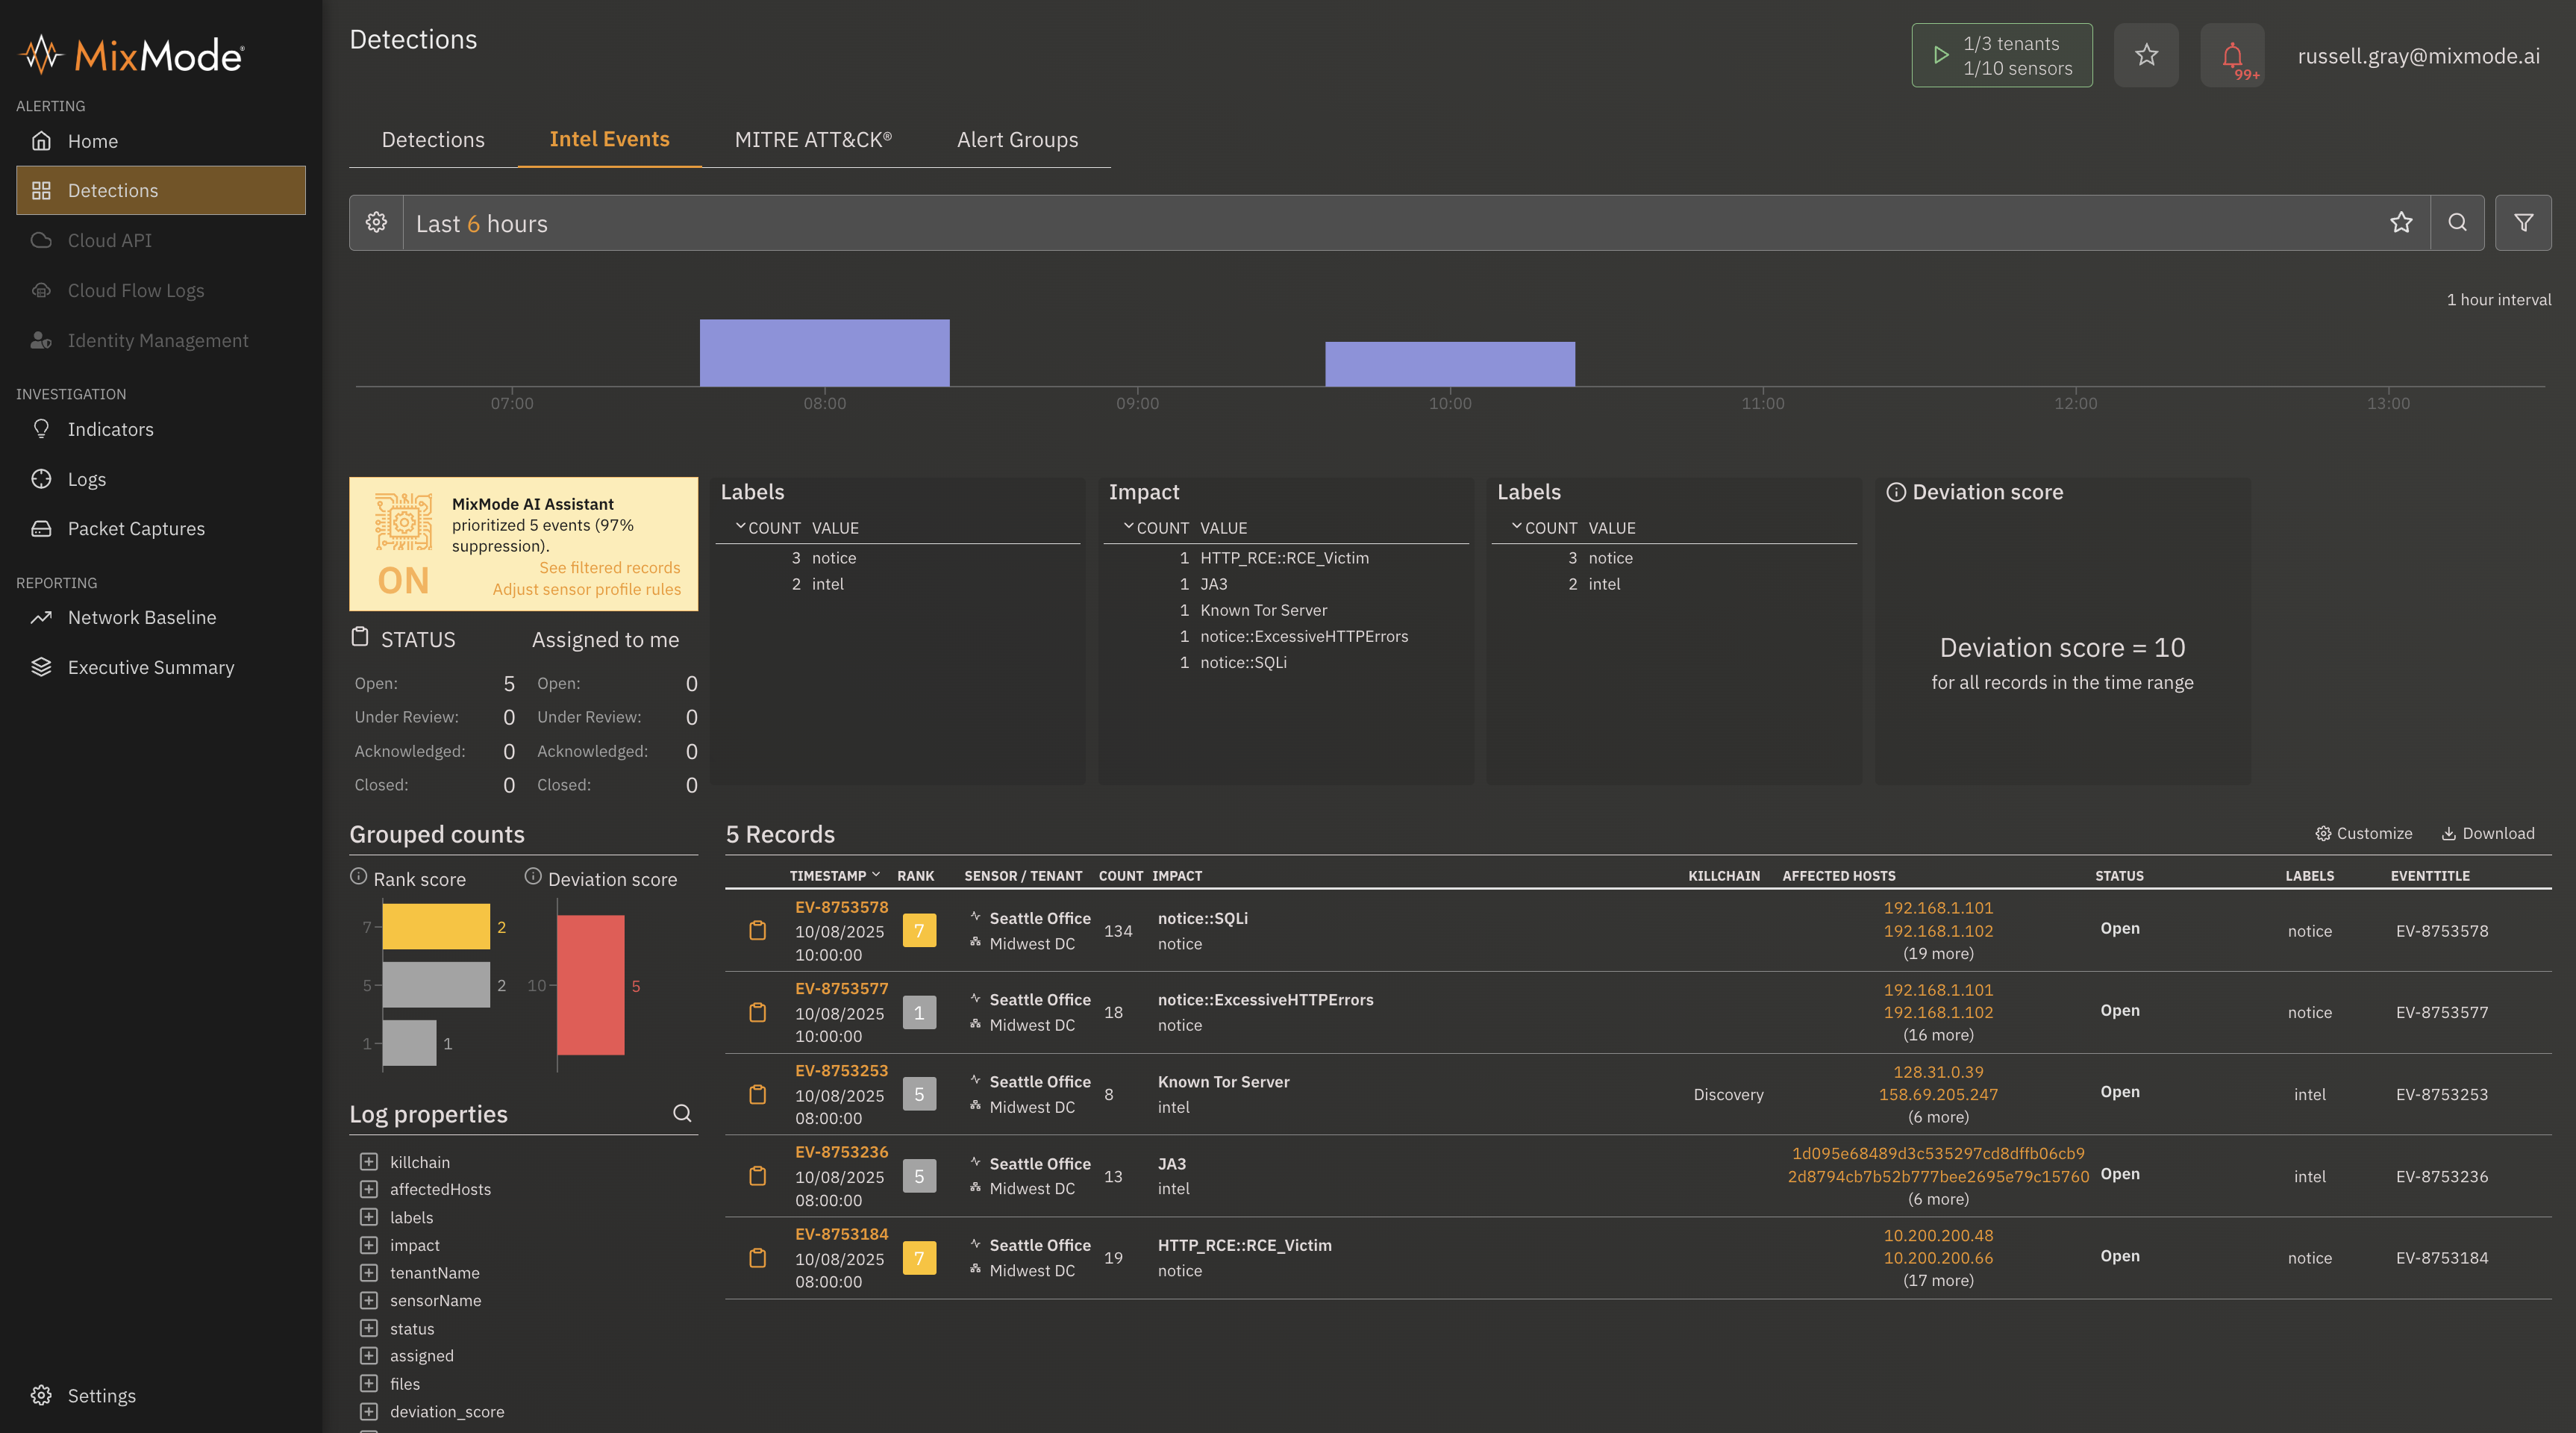Click the Deviation score info icon
The width and height of the screenshot is (2576, 1433).
(1895, 492)
